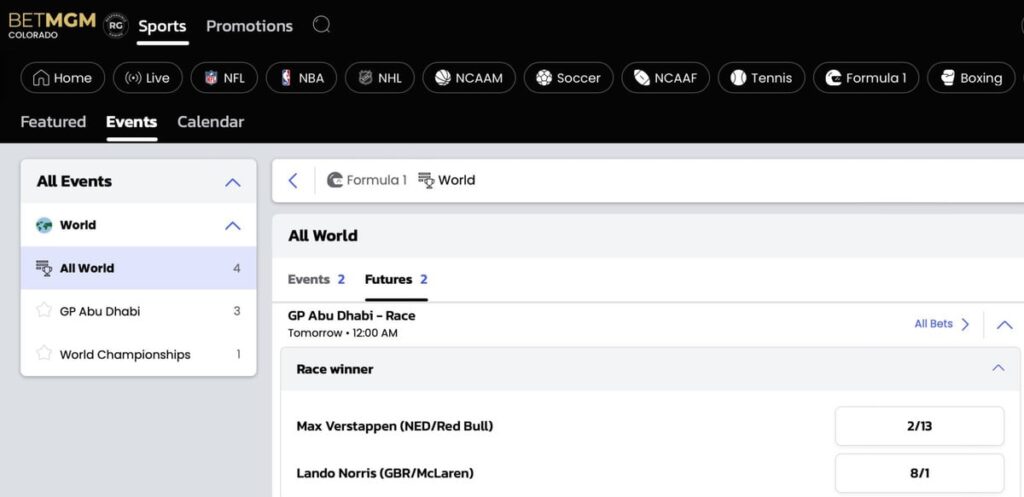Click the trophy icon beside All World

(x=44, y=268)
